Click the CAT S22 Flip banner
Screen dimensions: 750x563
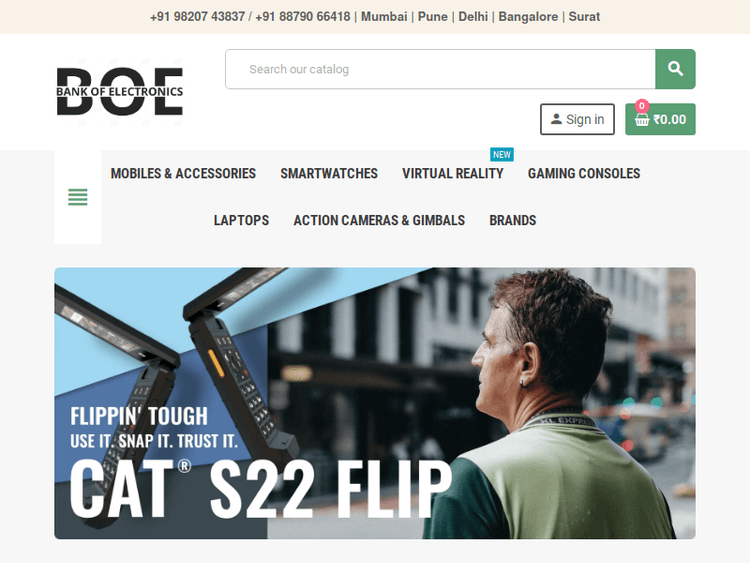(375, 403)
